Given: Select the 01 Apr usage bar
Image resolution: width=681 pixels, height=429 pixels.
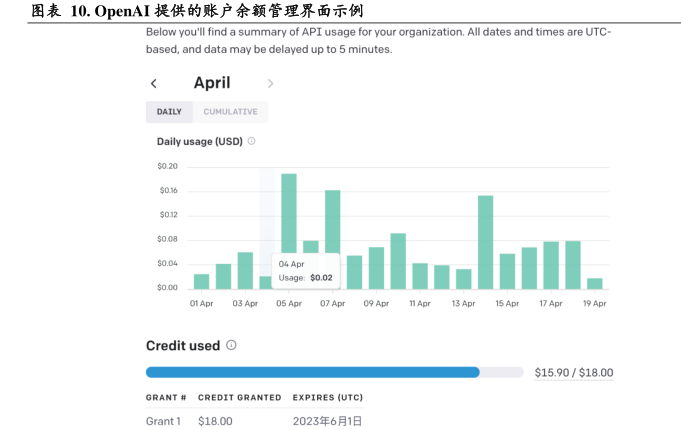Looking at the screenshot, I should click(201, 281).
